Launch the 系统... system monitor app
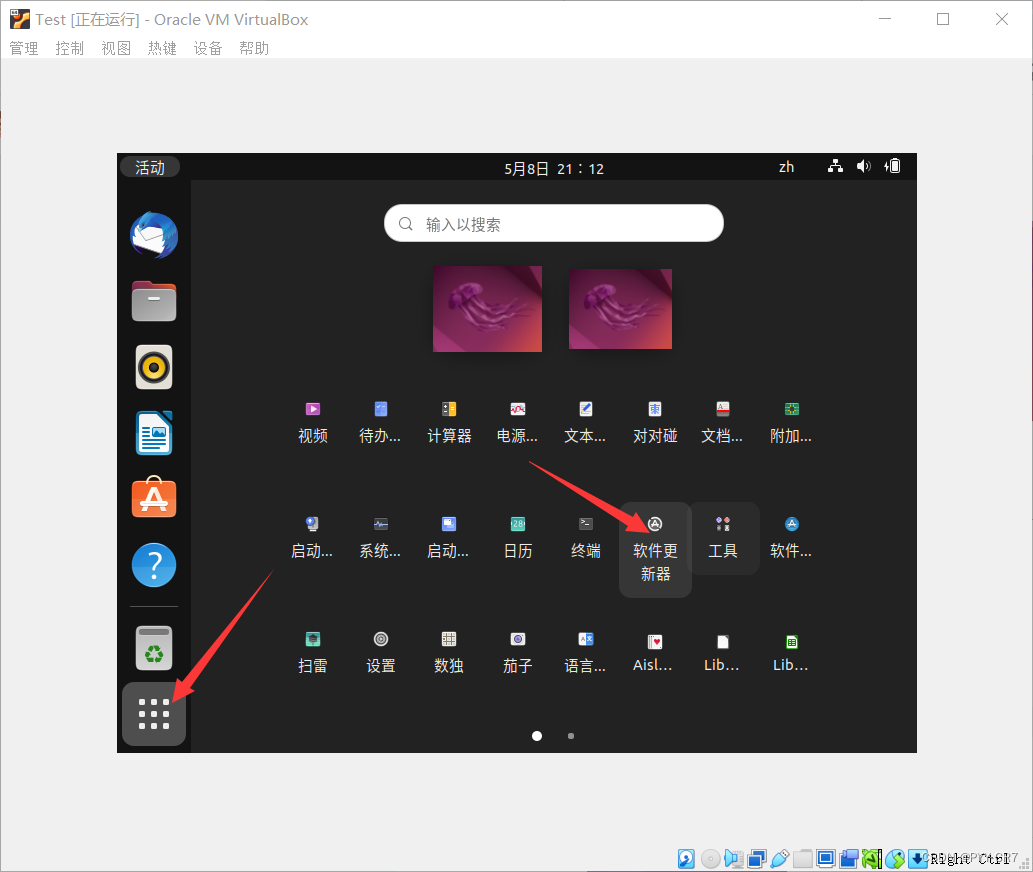Screen dimensions: 1033x872 click(380, 537)
